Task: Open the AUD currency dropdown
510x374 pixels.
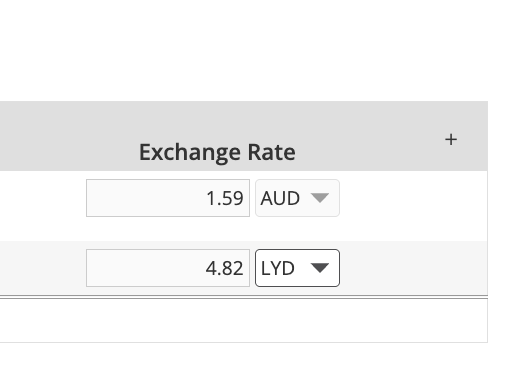Action: 297,198
